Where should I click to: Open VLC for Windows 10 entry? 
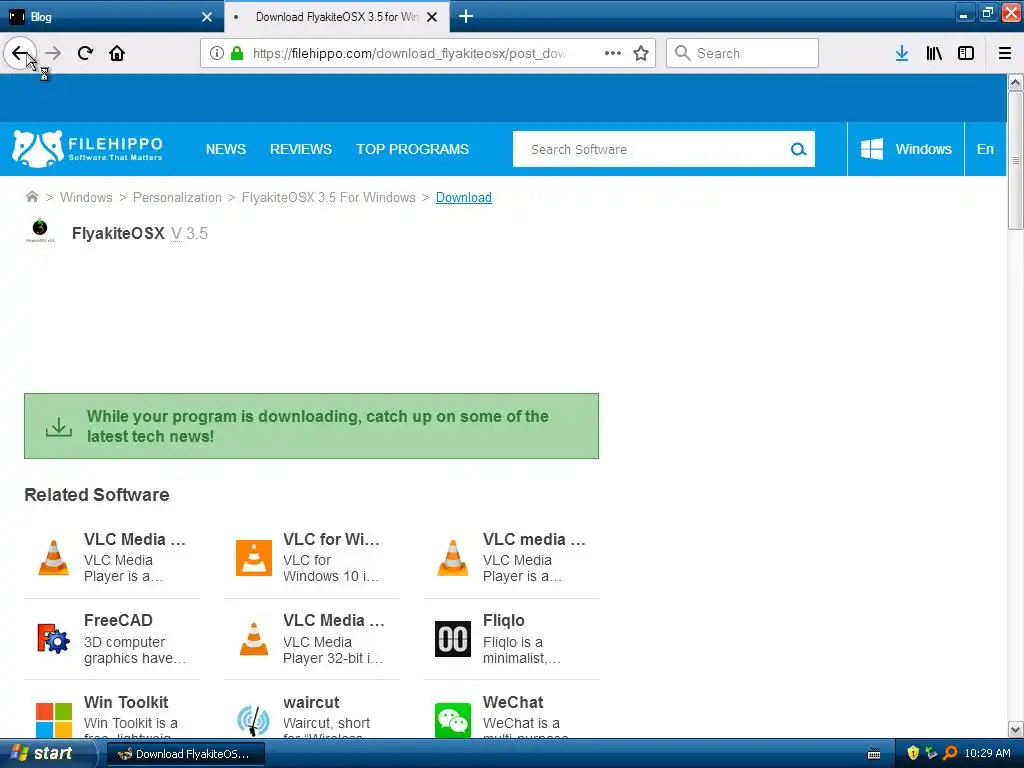(x=312, y=558)
